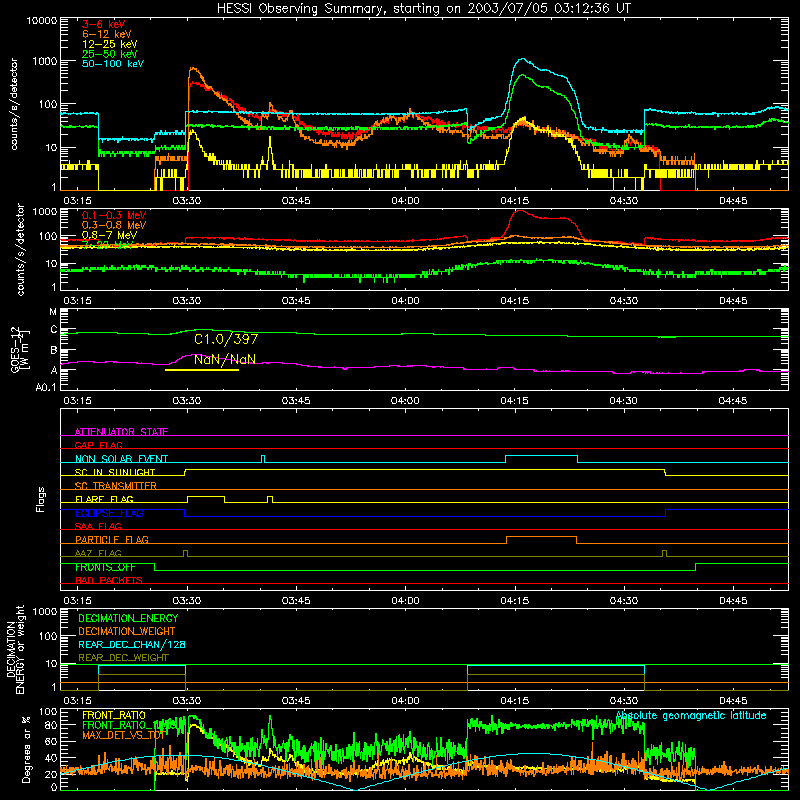Click the Absolute geomagnetic latitude label
The image size is (800, 800).
[691, 715]
